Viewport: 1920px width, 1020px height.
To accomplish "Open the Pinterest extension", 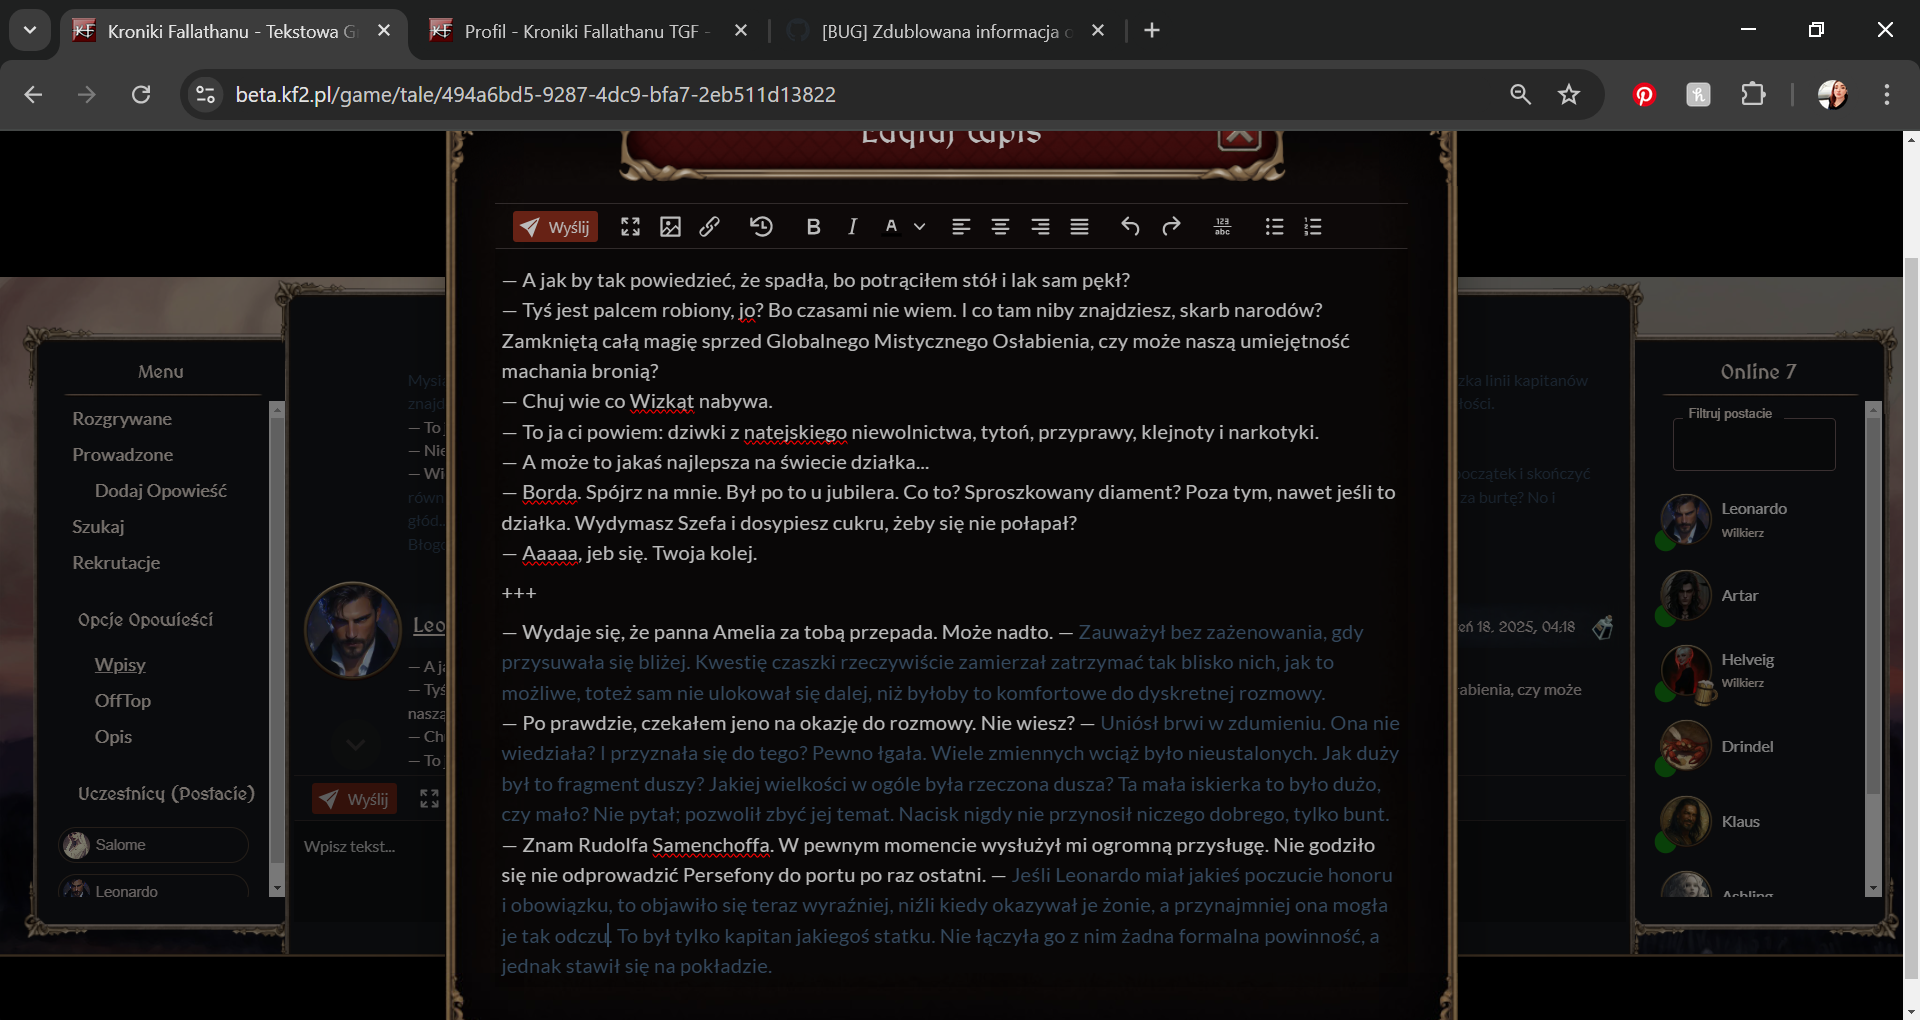I will (x=1644, y=95).
